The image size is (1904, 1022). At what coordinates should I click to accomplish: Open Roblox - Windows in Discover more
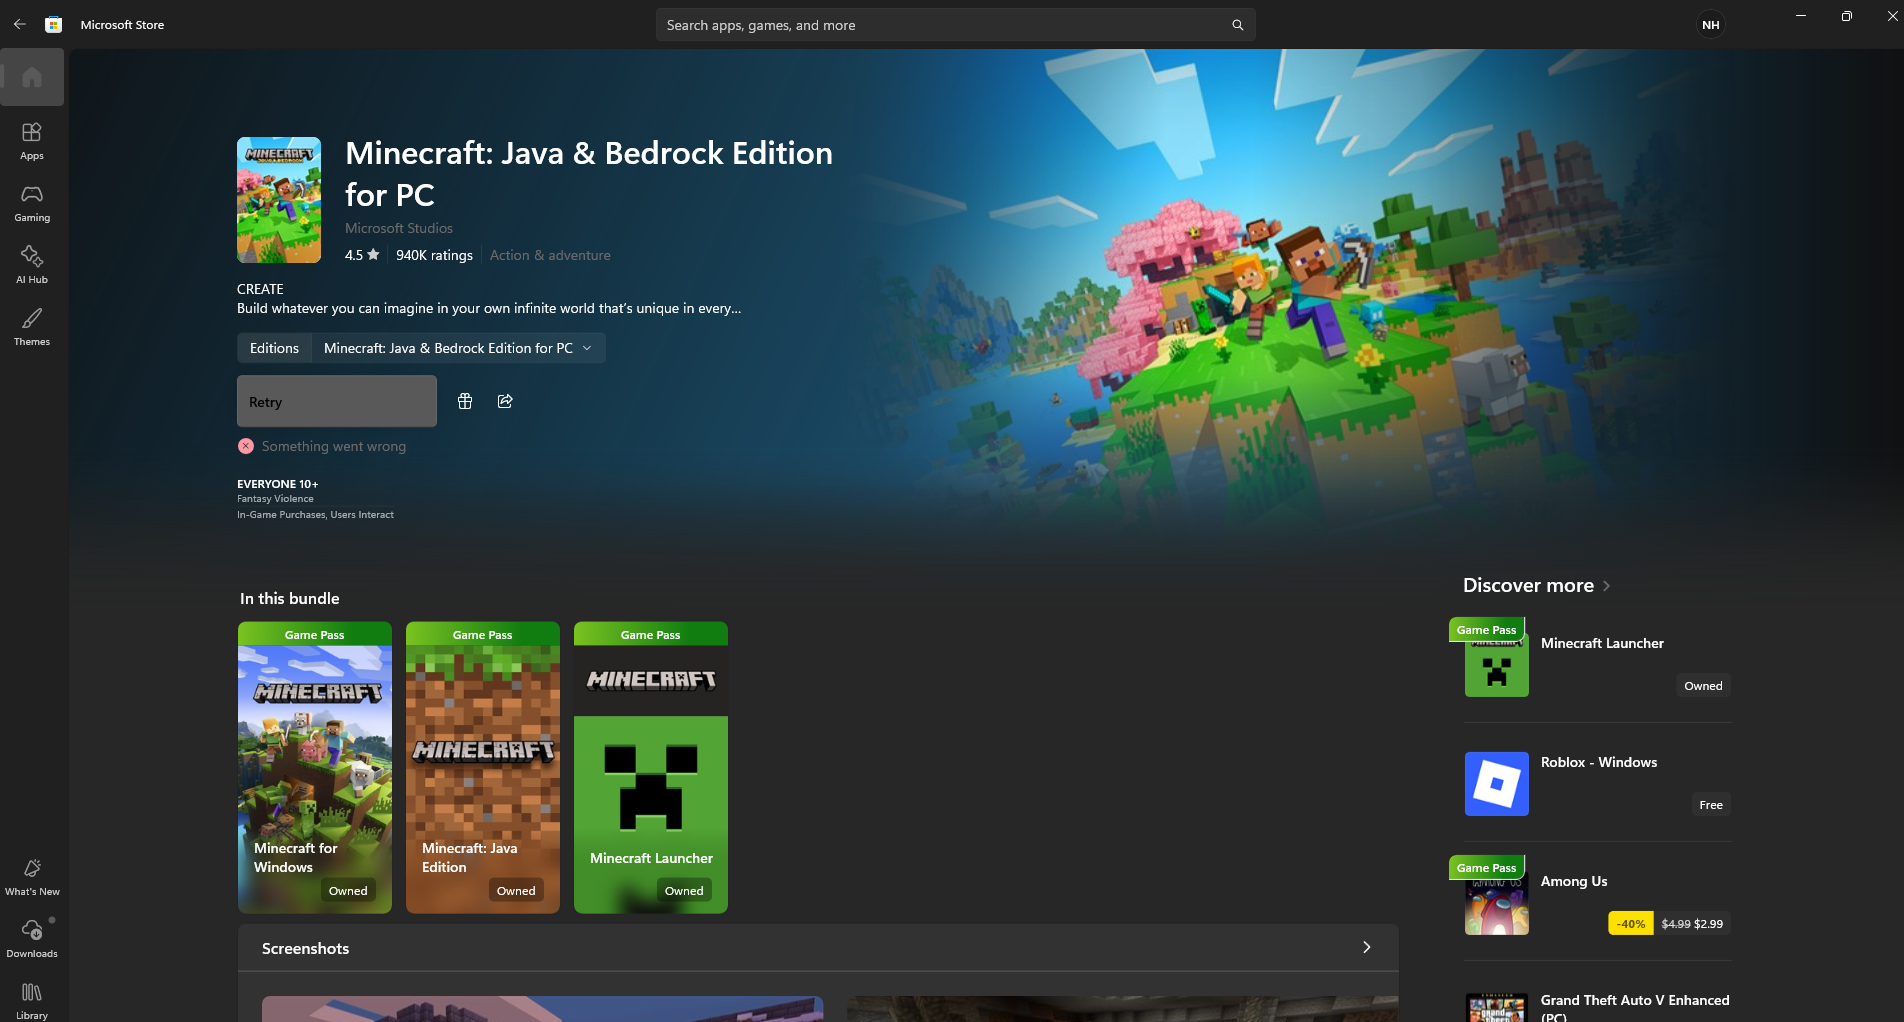(x=1597, y=783)
